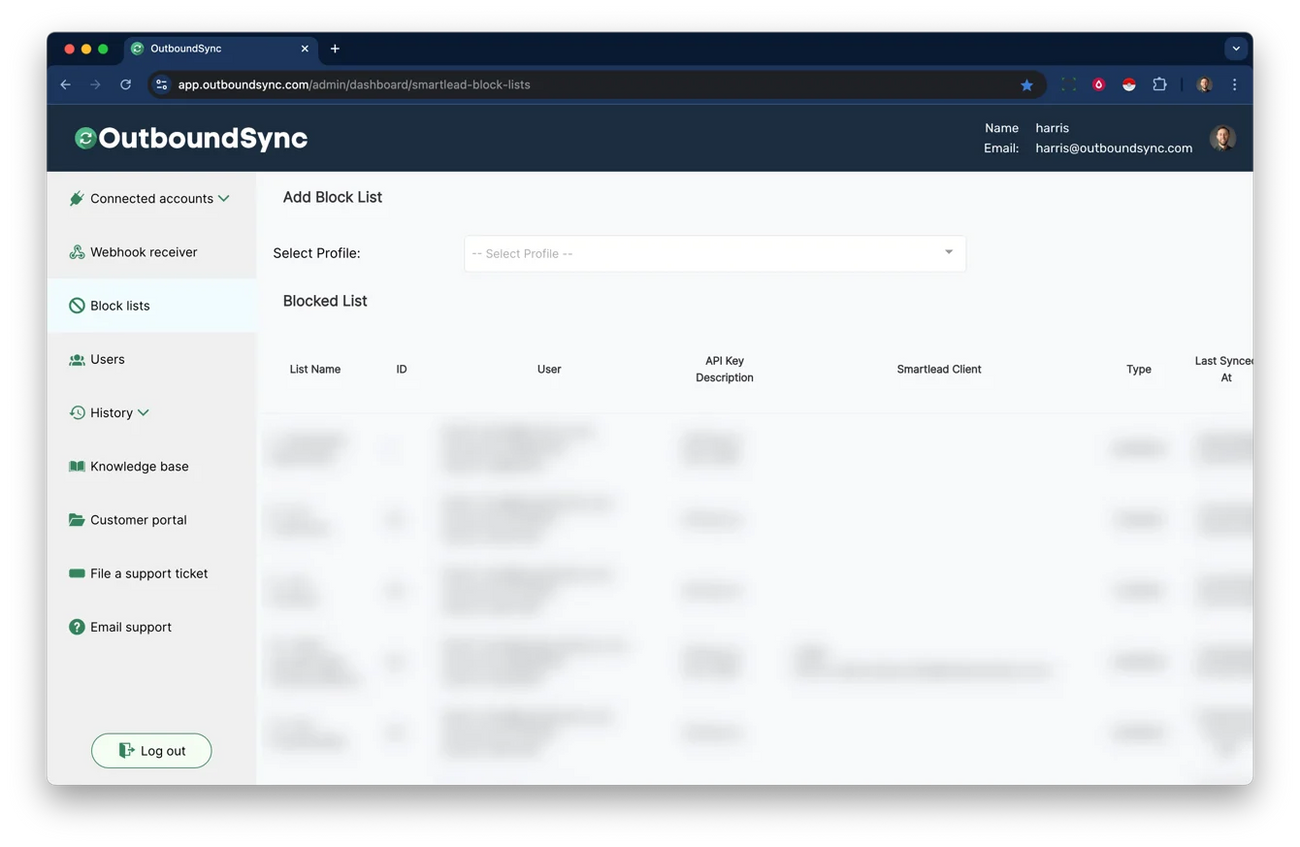Click the user avatar in the top right
Screen dimensions: 1300x847
click(1222, 137)
